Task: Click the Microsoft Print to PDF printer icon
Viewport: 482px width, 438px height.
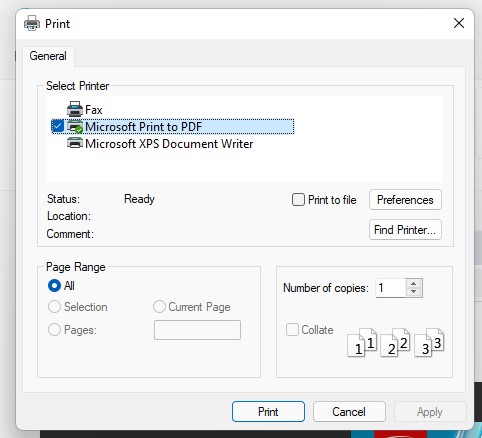Action: click(x=75, y=127)
